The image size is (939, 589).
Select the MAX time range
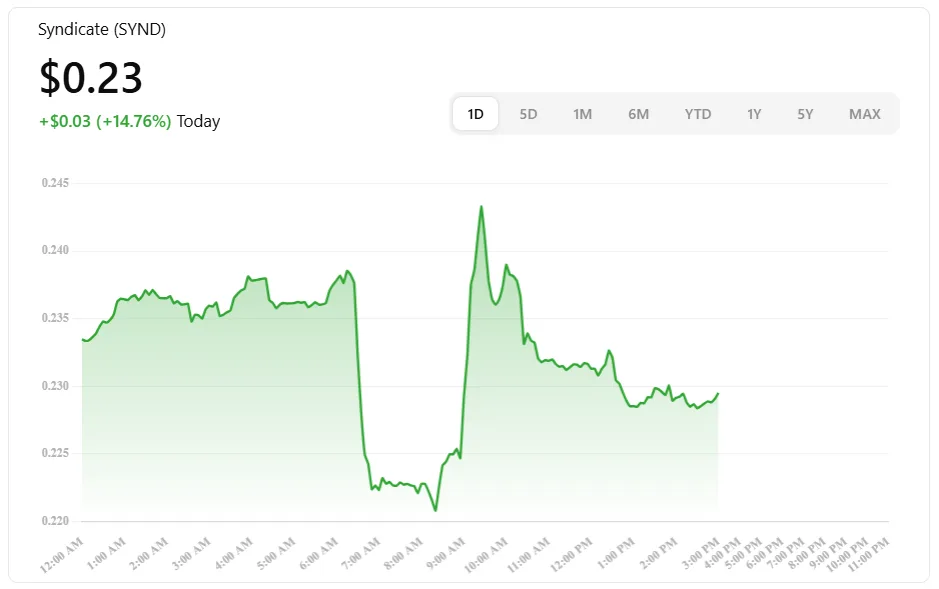tap(863, 113)
